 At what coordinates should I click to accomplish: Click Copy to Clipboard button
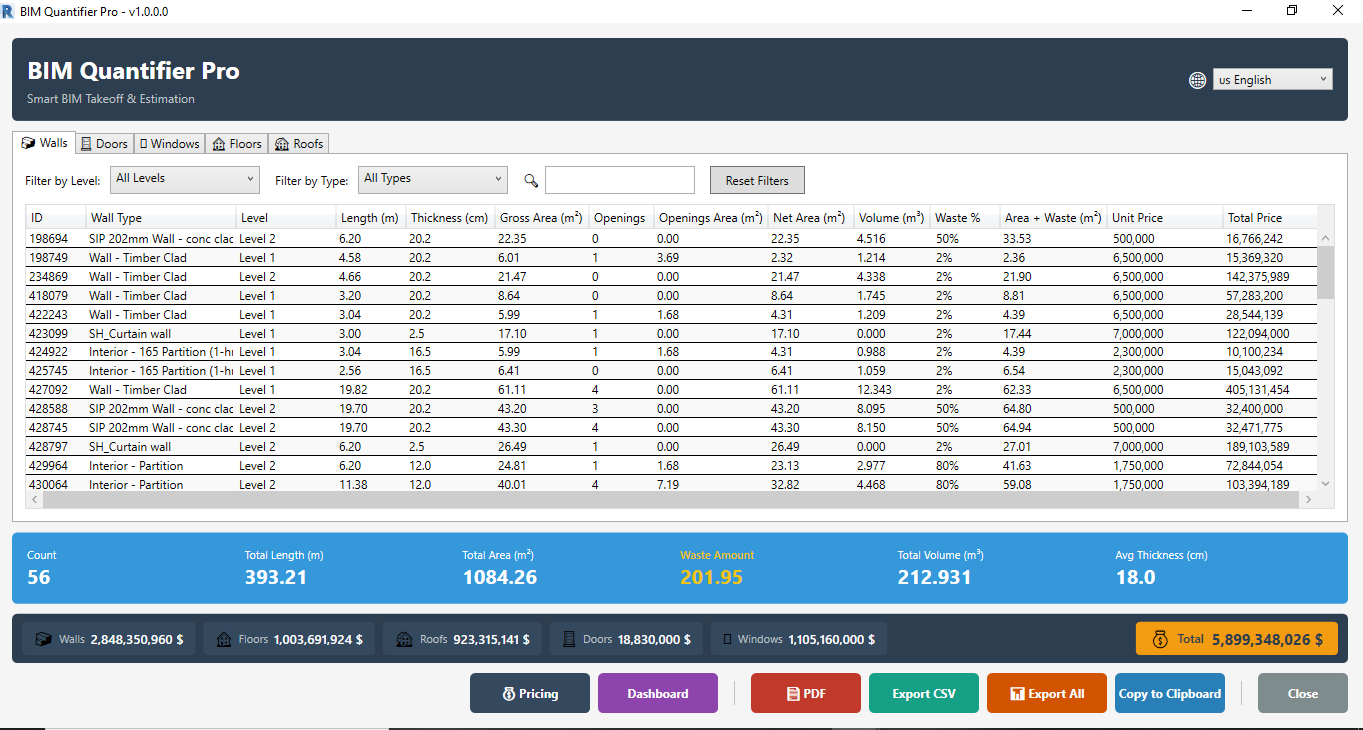[x=1170, y=693]
